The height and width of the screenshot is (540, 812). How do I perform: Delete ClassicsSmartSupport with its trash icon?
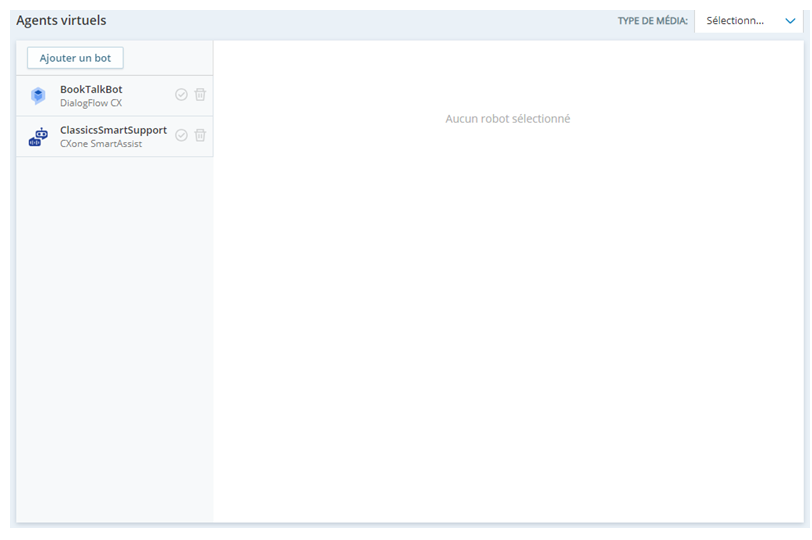(200, 135)
